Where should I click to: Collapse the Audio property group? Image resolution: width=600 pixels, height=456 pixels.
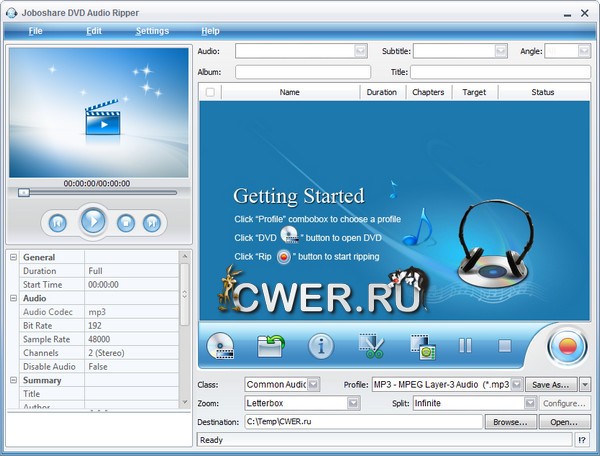pyautogui.click(x=14, y=298)
